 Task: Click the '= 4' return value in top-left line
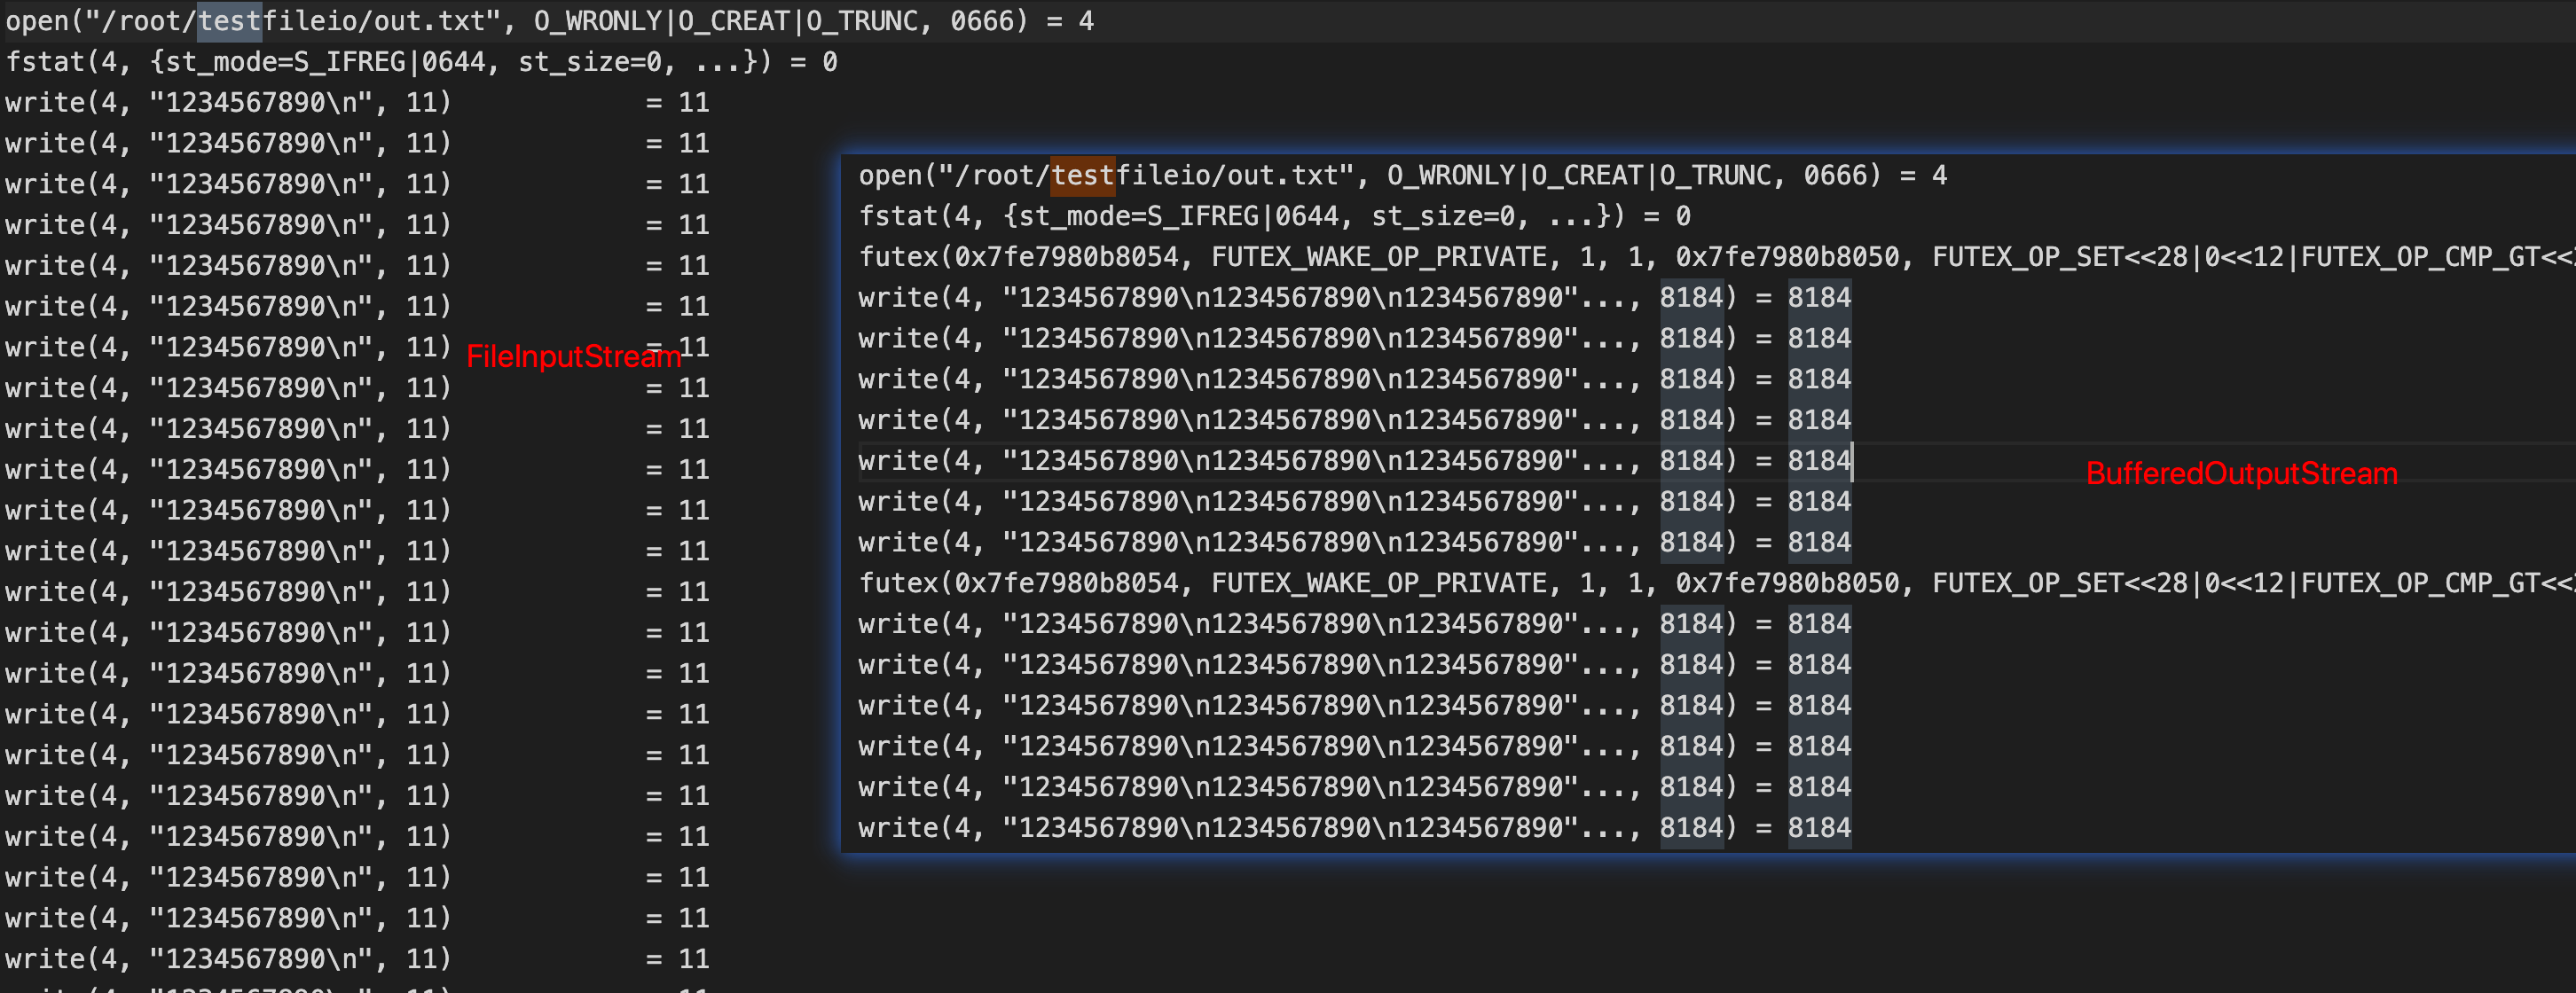click(x=1070, y=21)
